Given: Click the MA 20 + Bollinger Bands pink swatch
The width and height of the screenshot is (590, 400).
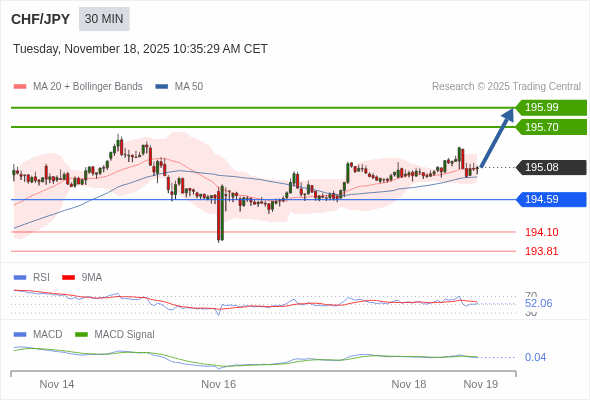Looking at the screenshot, I should point(20,87).
